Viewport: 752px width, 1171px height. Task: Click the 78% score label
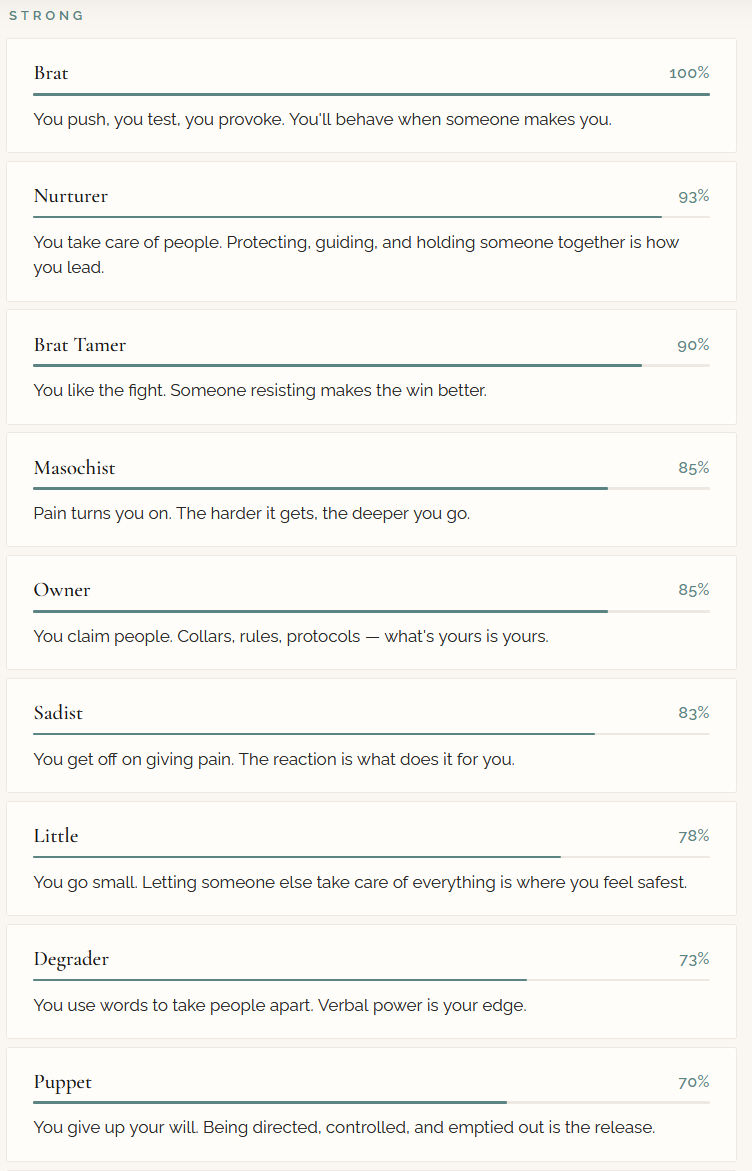[693, 836]
